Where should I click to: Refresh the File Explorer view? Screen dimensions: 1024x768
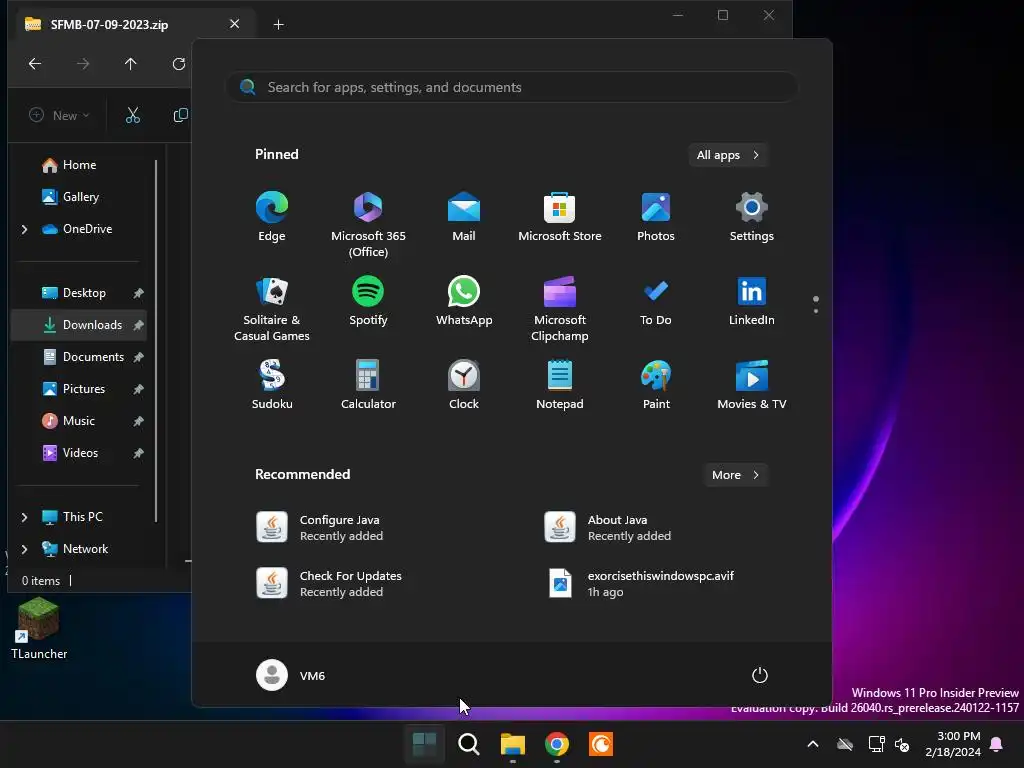tap(178, 63)
